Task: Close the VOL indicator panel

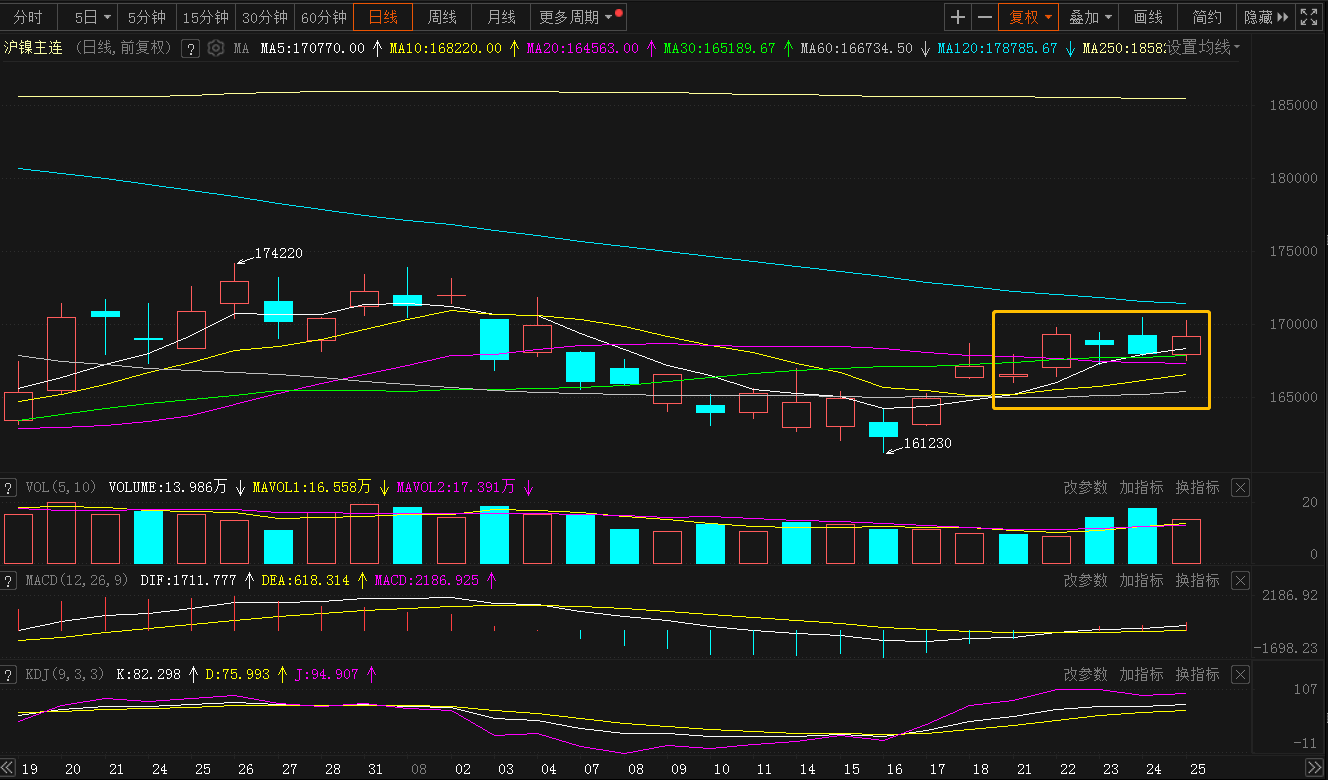Action: pos(1240,488)
